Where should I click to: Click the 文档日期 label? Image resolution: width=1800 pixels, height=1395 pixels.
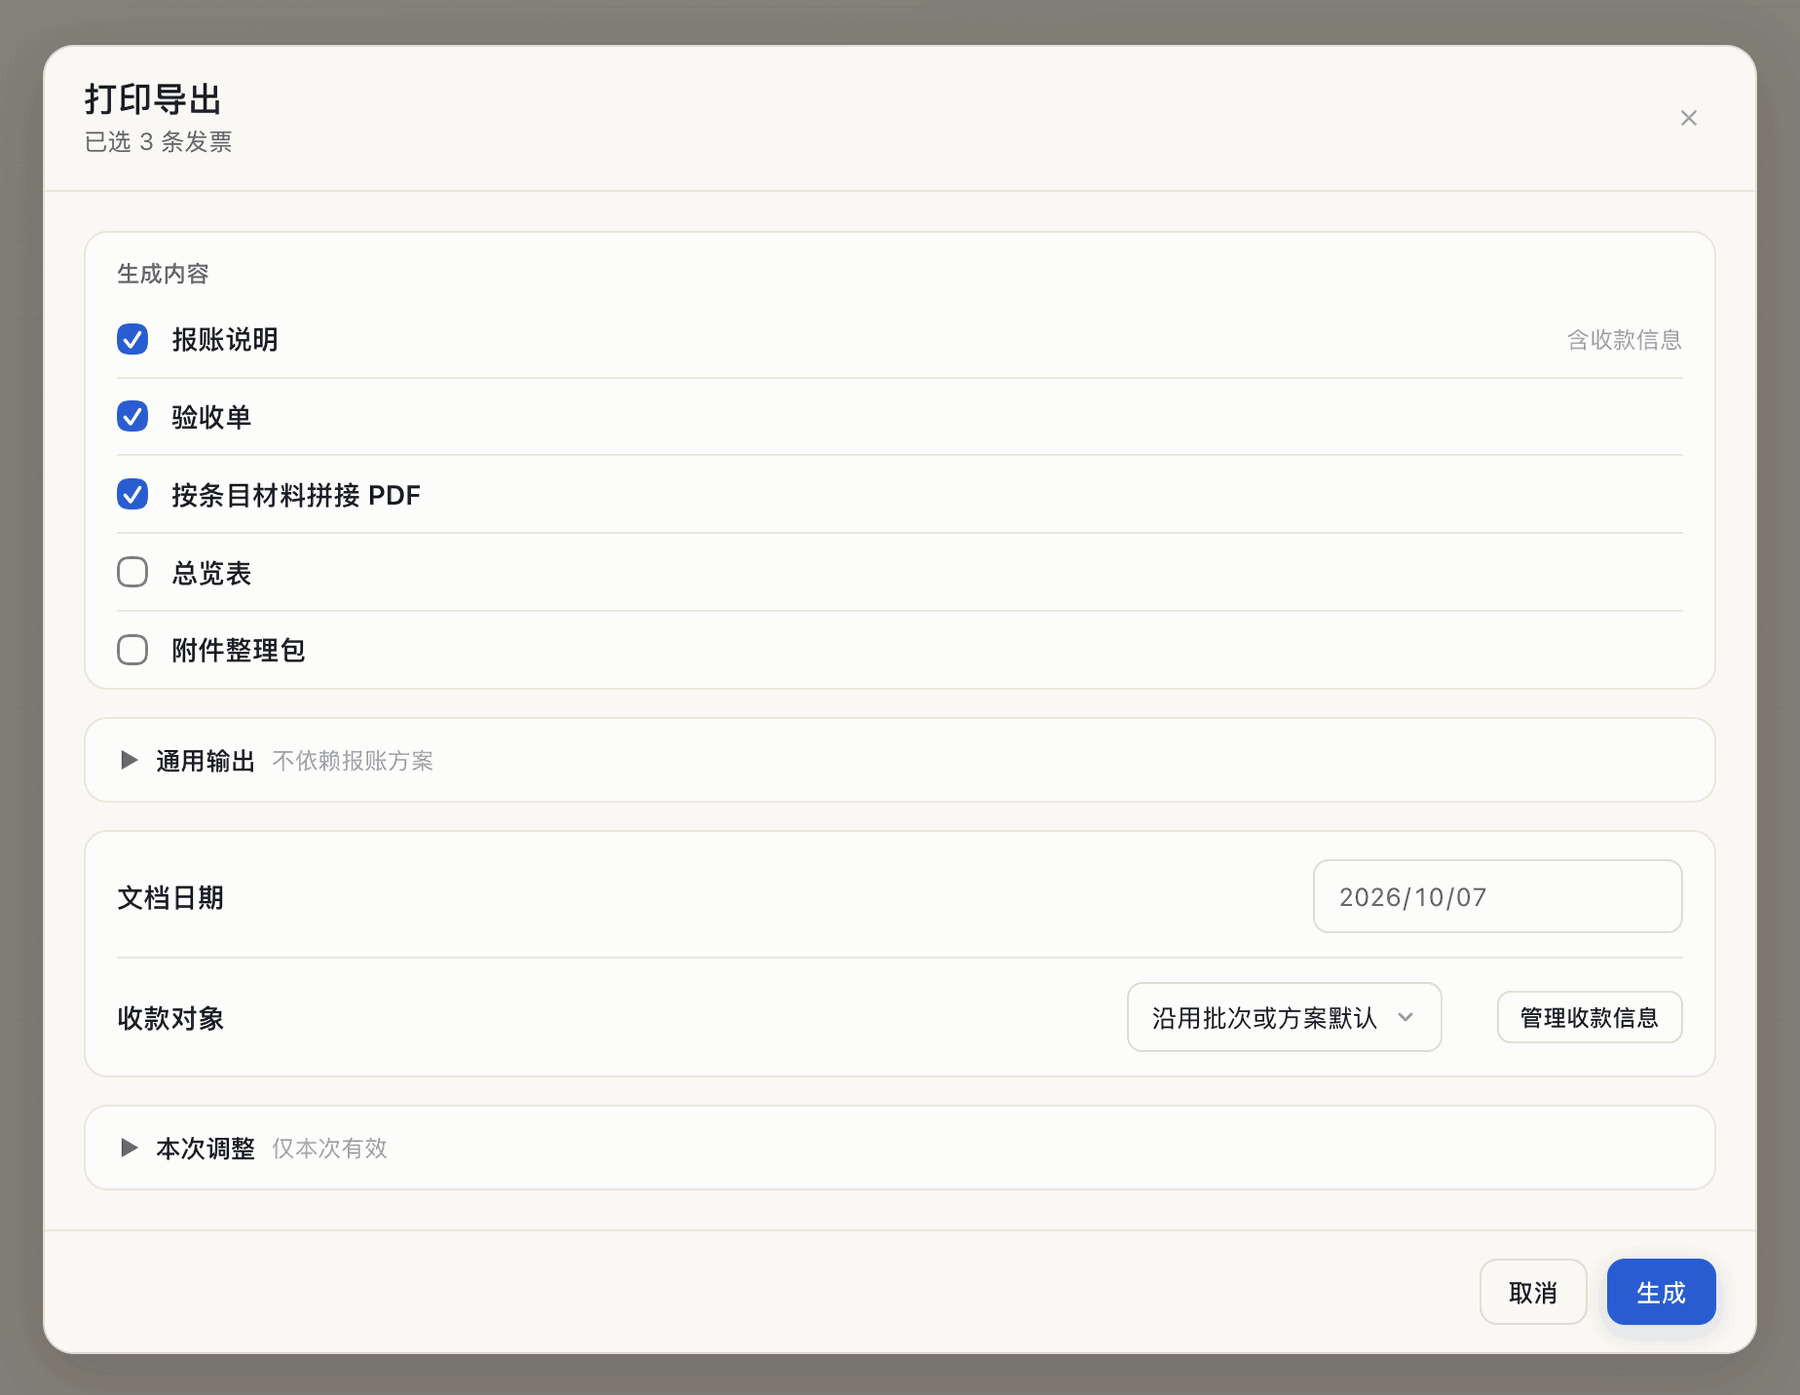pos(170,897)
